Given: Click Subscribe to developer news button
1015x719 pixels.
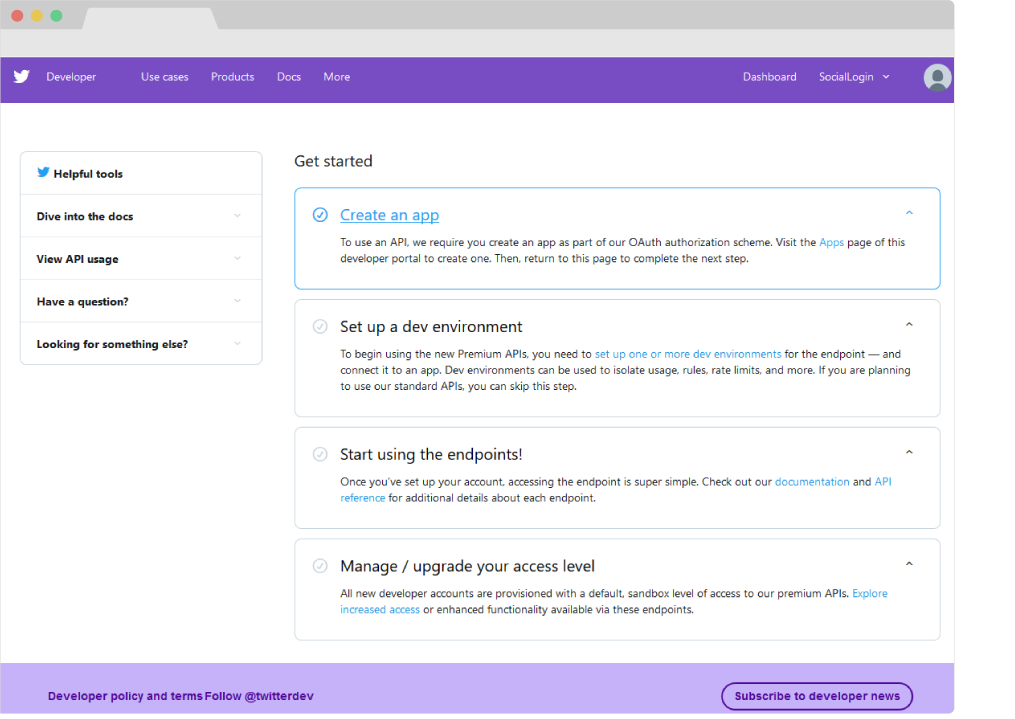Looking at the screenshot, I should pyautogui.click(x=816, y=696).
